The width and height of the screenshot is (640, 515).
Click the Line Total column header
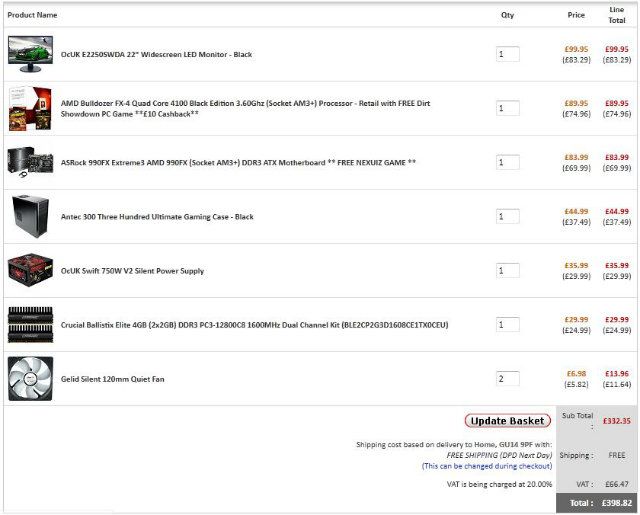(617, 15)
